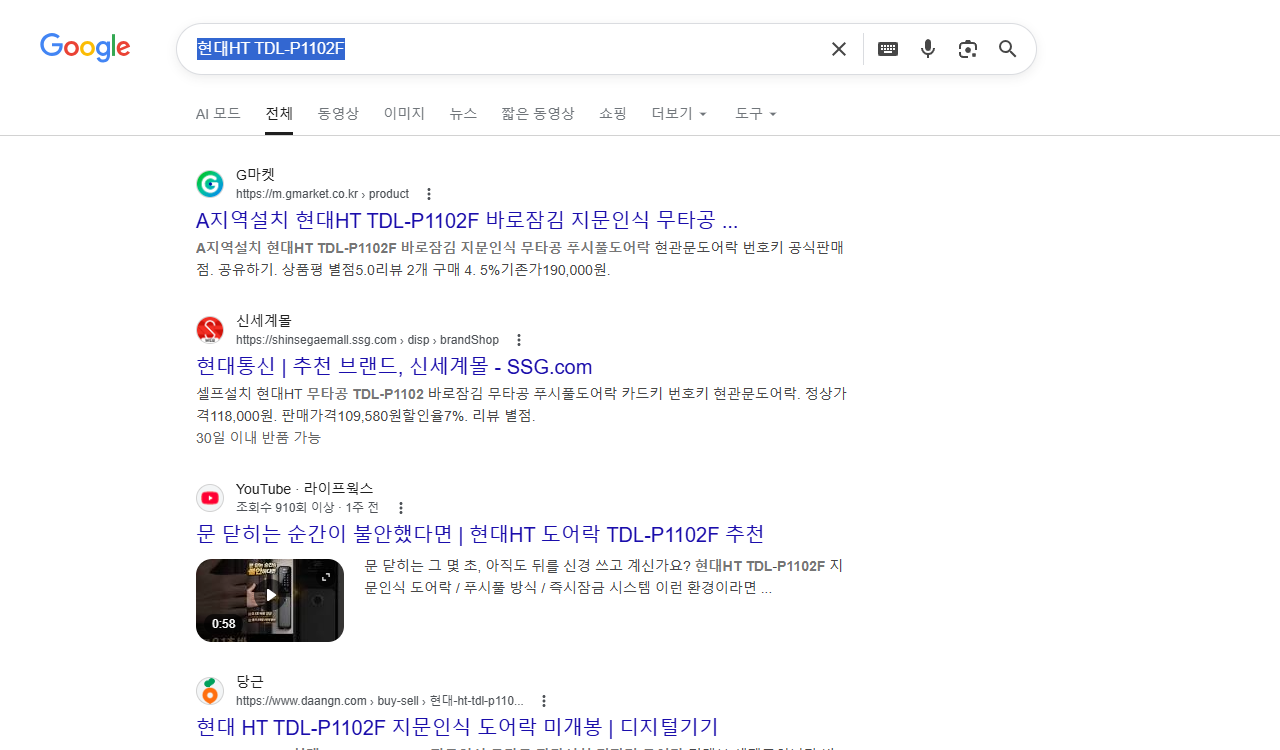Switch to the 동영상 tab

(338, 113)
